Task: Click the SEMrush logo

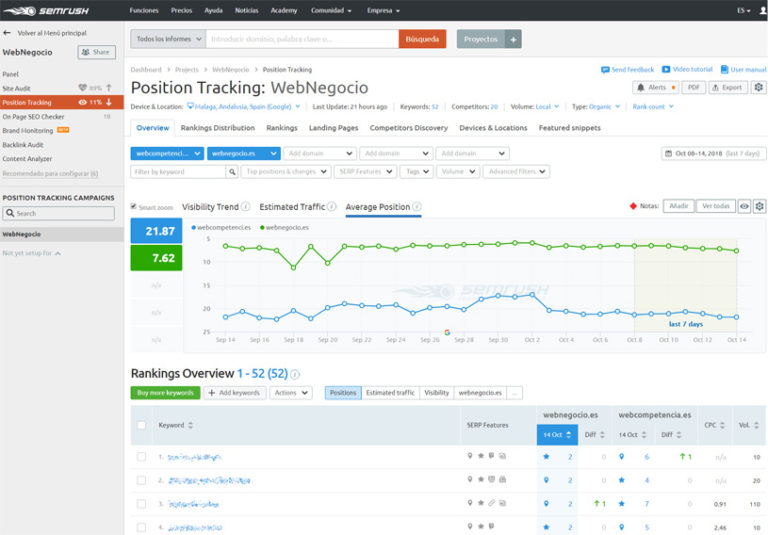Action: [x=46, y=10]
